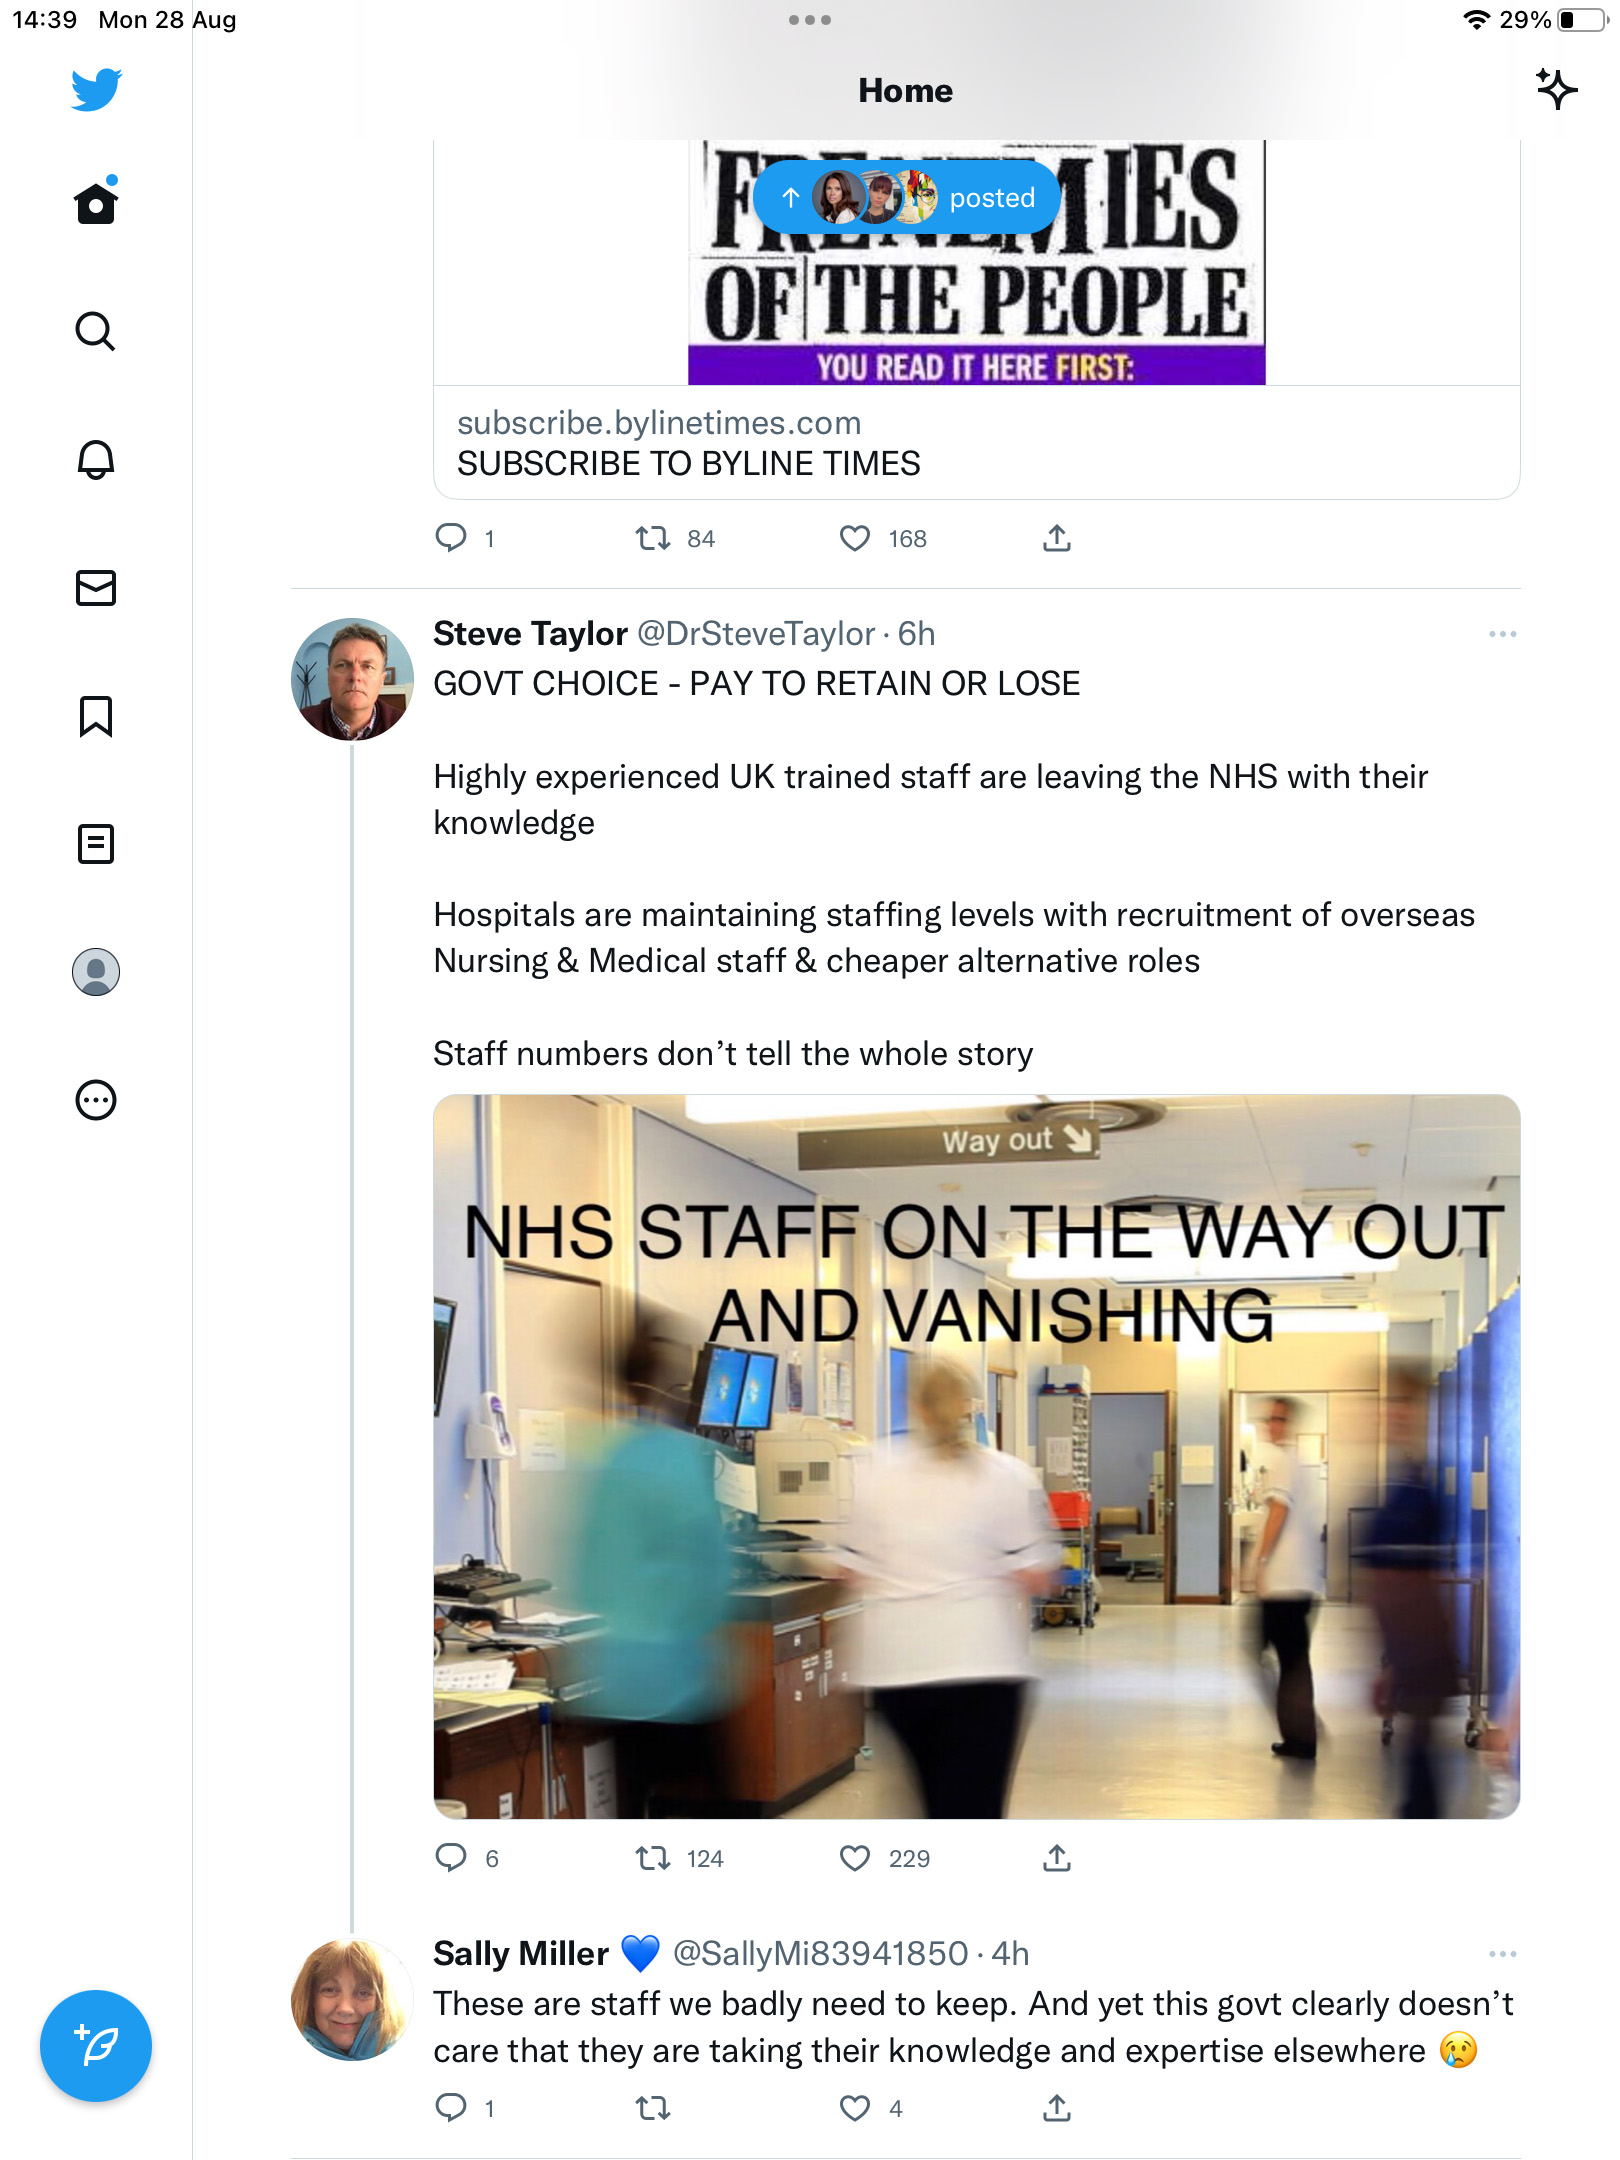Go to the Home tab in the sidebar

[95, 203]
